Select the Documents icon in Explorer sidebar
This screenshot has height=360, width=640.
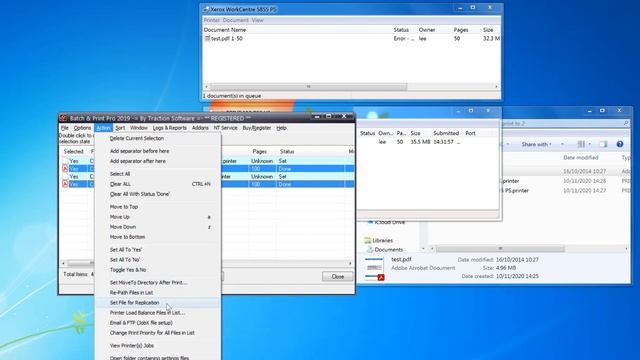pos(370,249)
